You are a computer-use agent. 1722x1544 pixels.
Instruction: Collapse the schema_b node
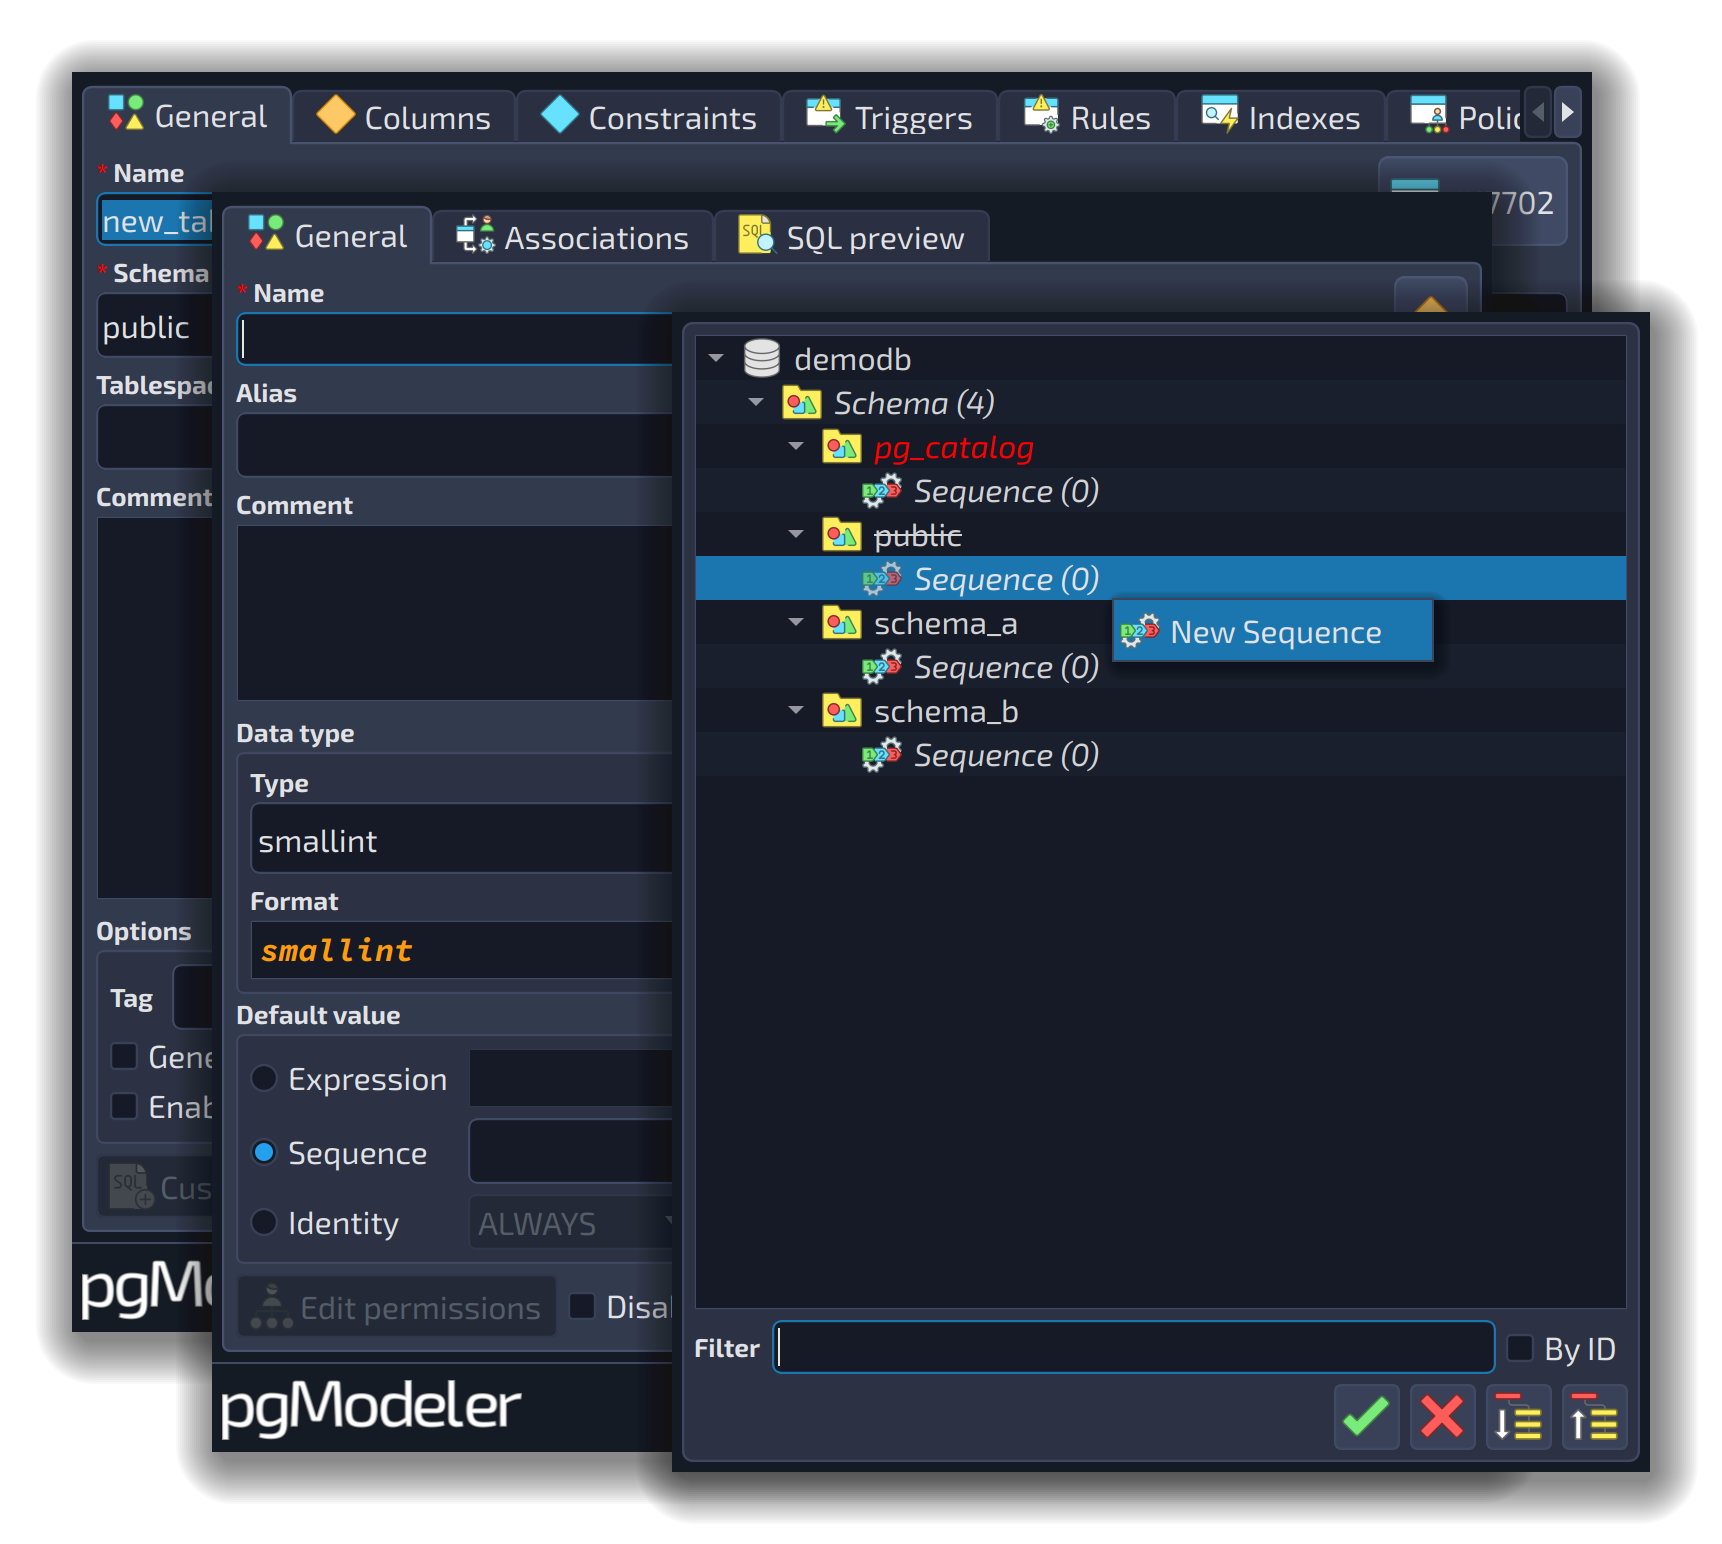(796, 710)
